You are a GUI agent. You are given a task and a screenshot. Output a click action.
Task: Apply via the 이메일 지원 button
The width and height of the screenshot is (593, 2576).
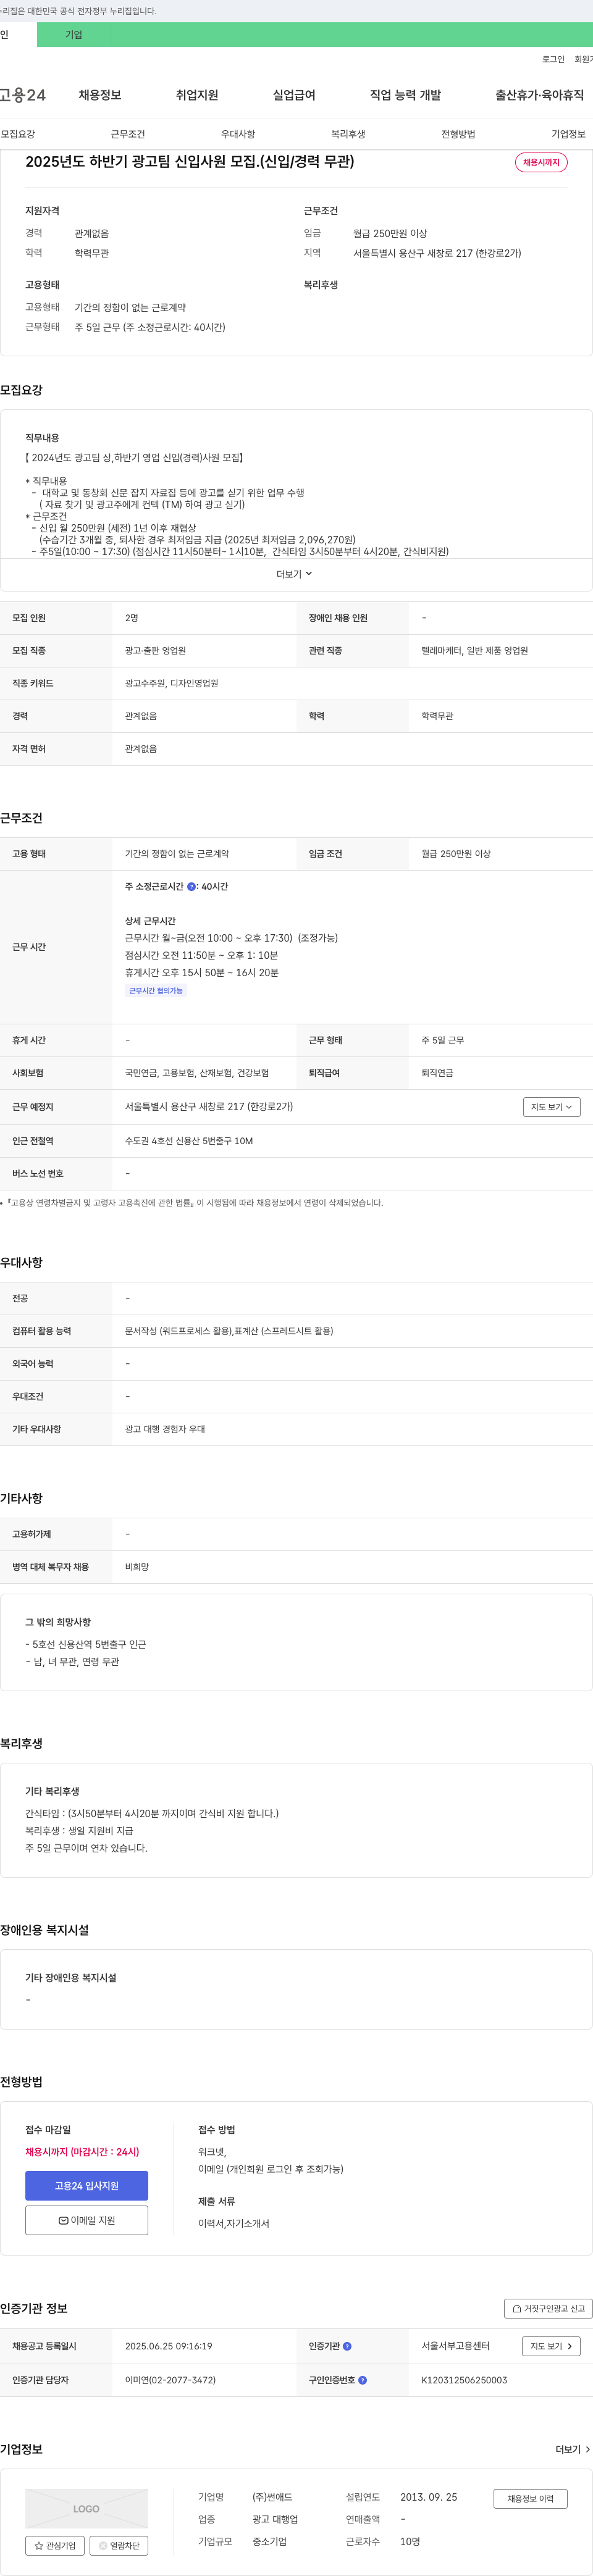(86, 2220)
